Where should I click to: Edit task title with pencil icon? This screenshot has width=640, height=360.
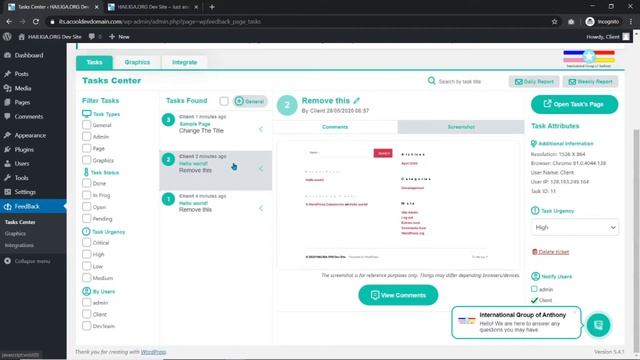(x=357, y=100)
